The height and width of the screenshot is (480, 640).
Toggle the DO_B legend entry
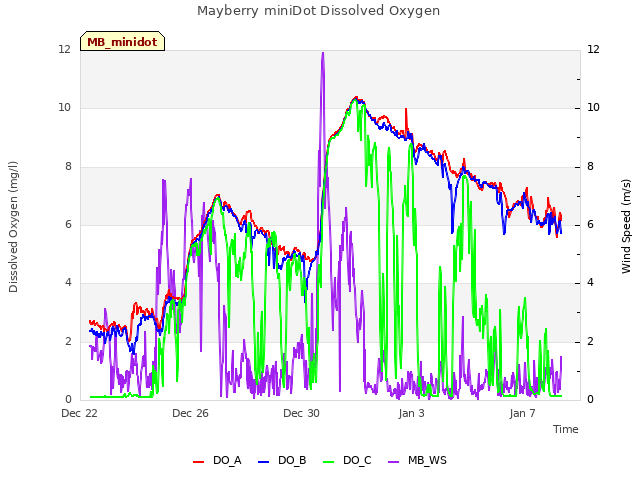click(282, 460)
